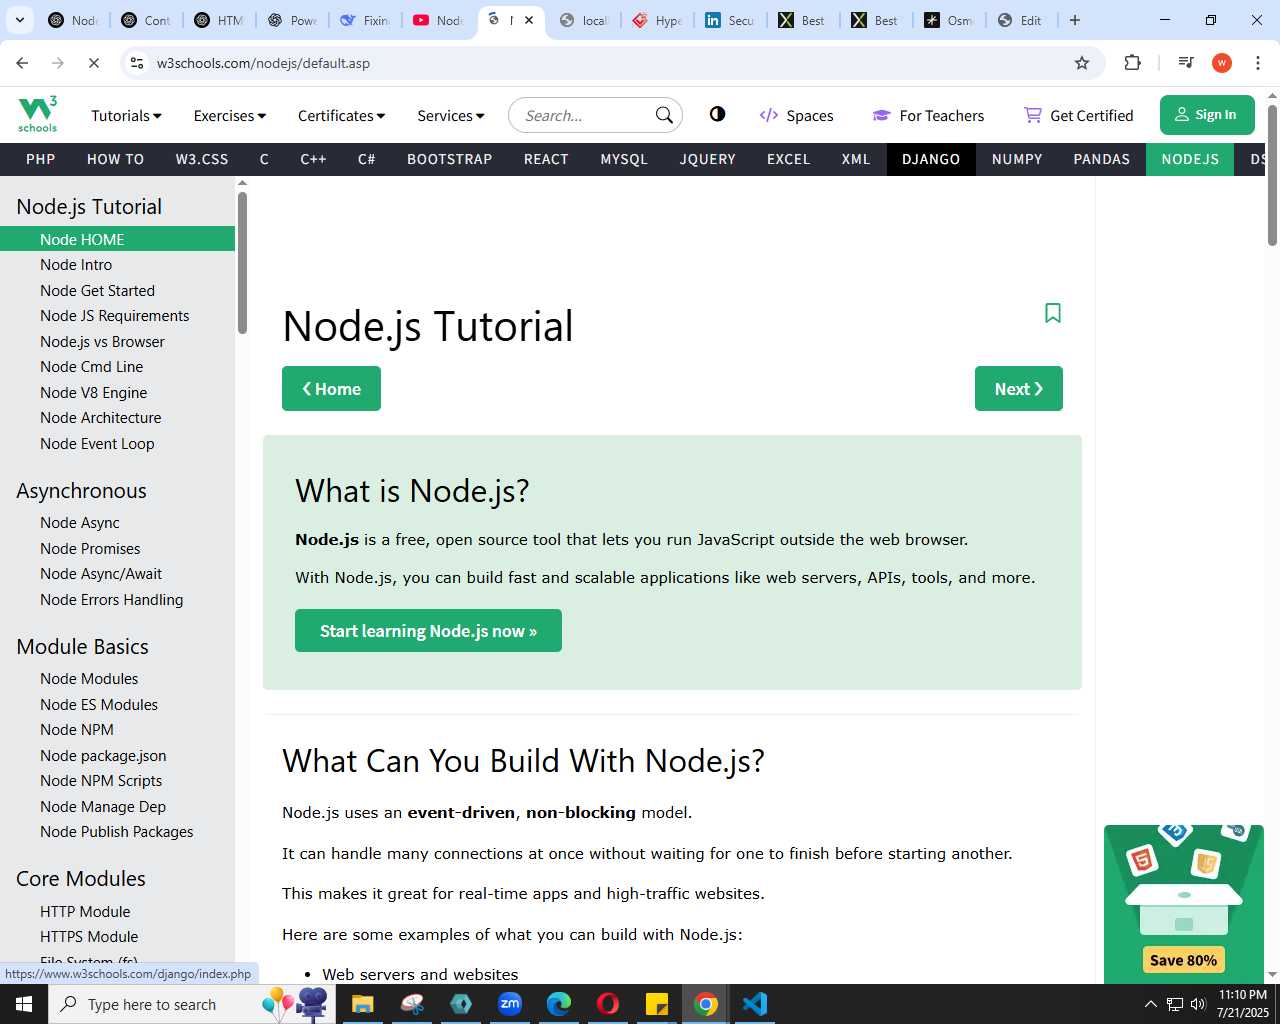Star bookmark this page in Chrome
The image size is (1280, 1024).
tap(1082, 63)
